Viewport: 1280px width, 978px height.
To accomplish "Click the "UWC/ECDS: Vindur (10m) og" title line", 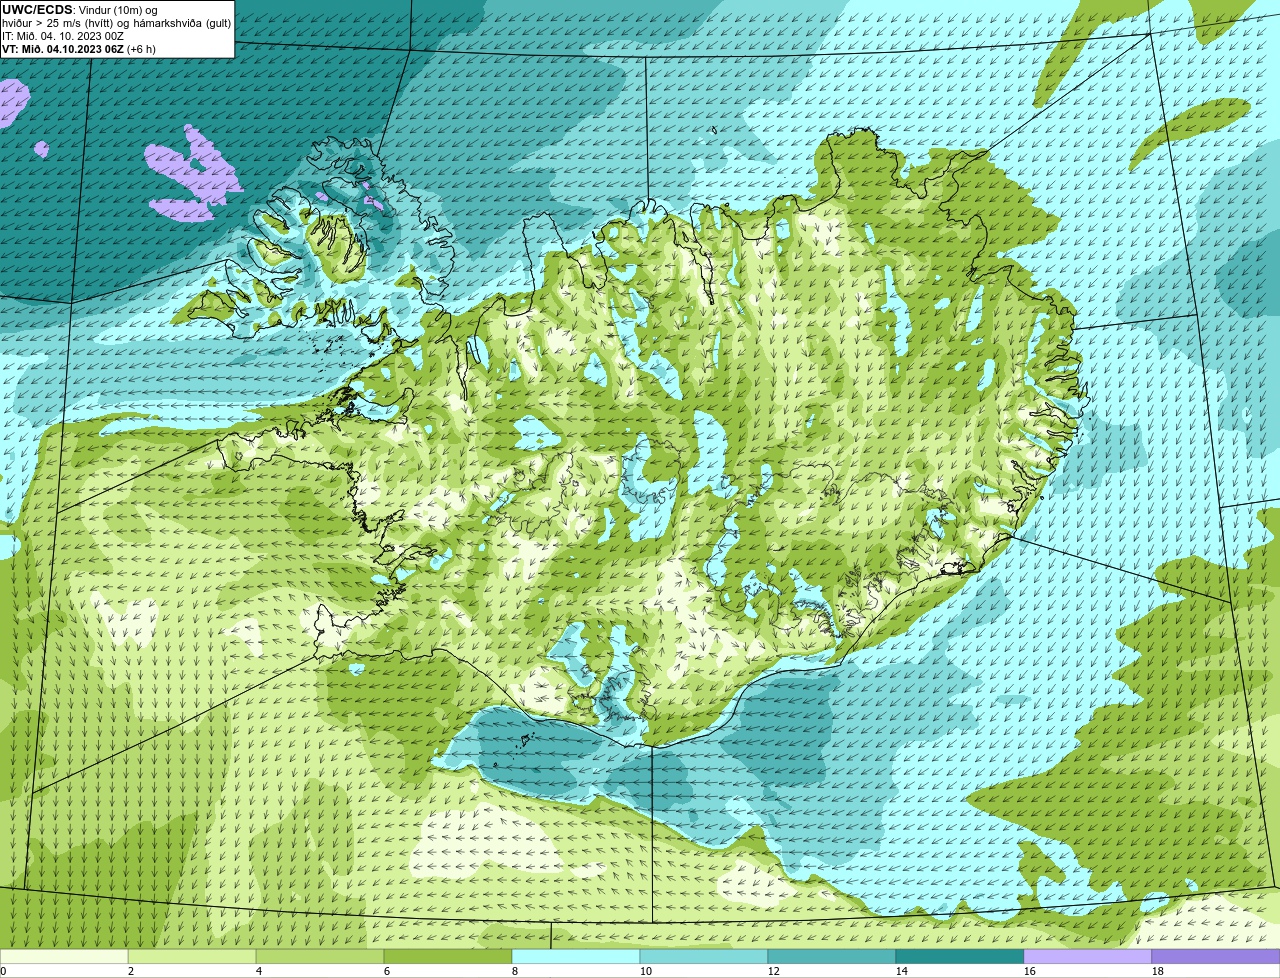I will pos(80,10).
